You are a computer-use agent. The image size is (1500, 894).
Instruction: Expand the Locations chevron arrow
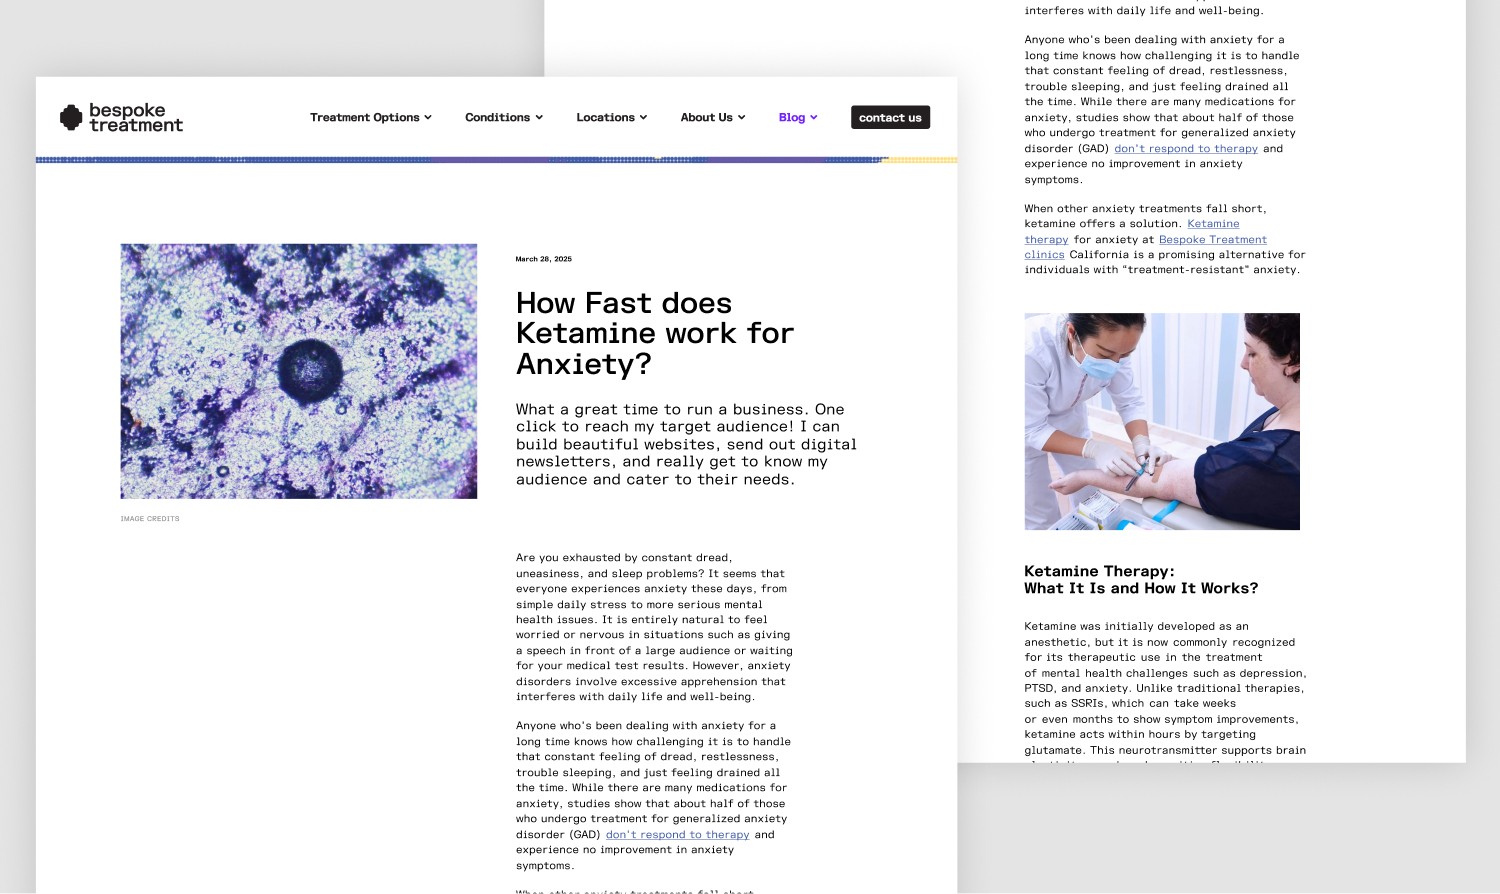coord(643,118)
